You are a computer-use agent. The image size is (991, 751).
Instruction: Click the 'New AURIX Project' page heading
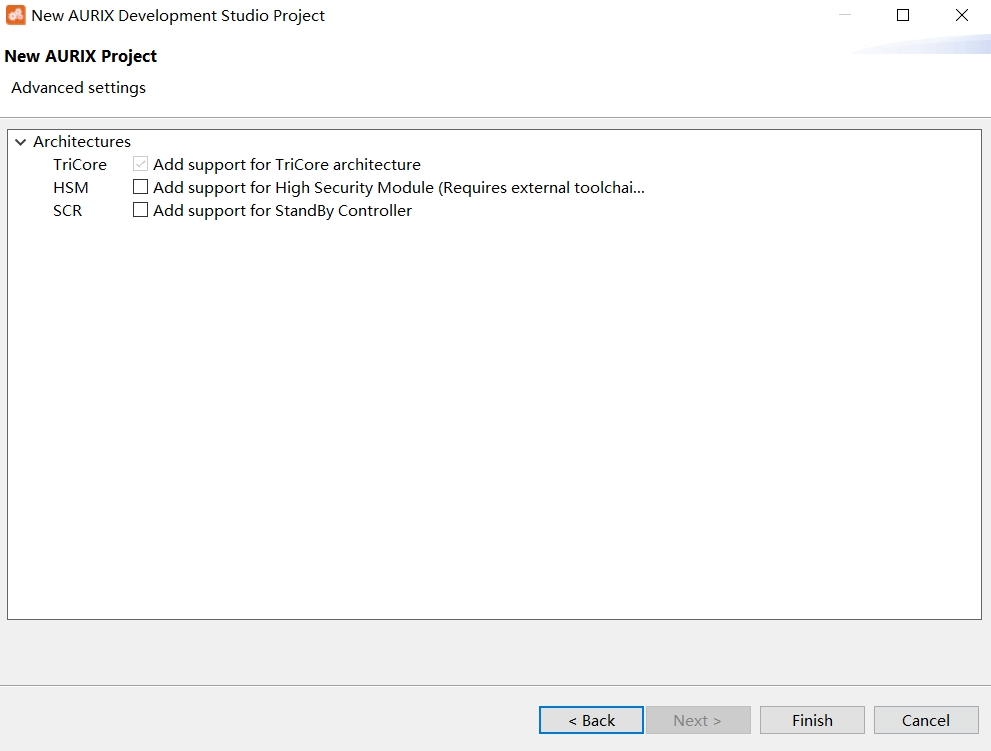click(x=80, y=56)
